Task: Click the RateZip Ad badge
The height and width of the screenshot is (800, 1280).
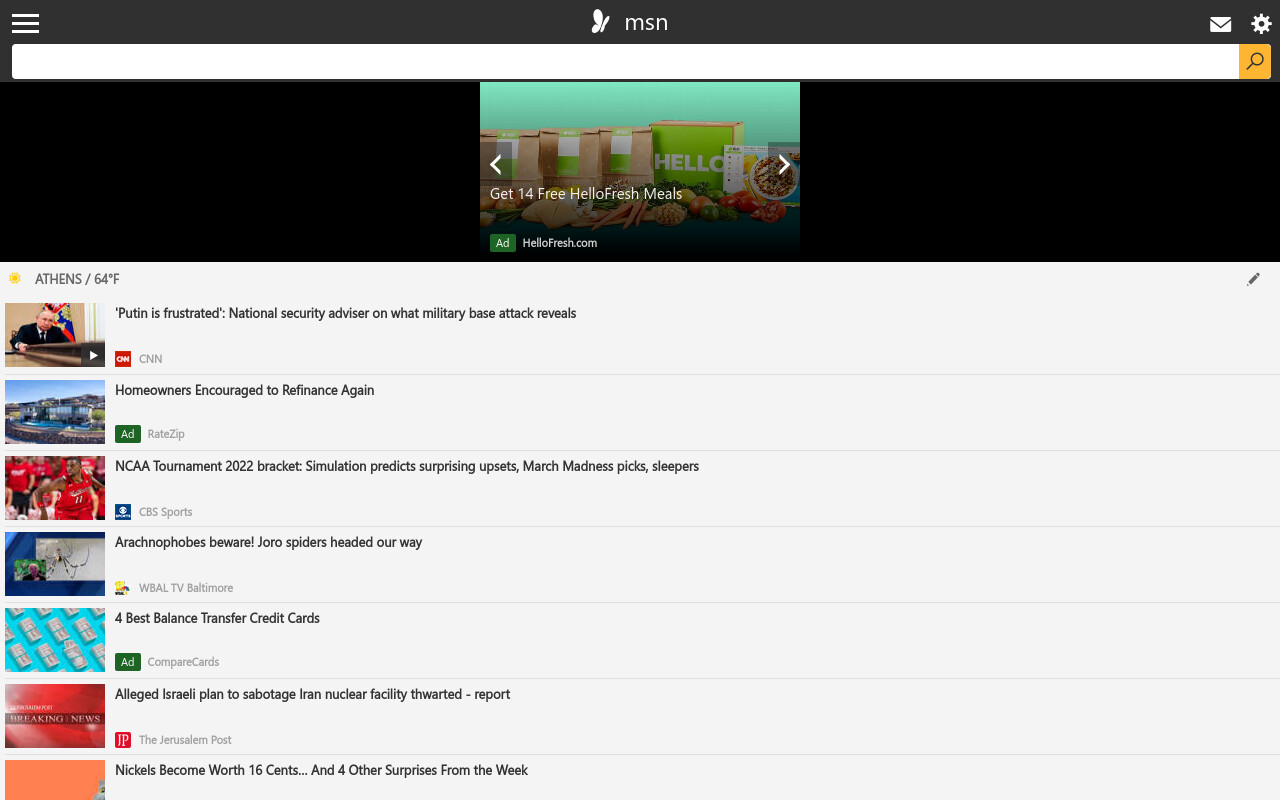Action: (x=128, y=434)
